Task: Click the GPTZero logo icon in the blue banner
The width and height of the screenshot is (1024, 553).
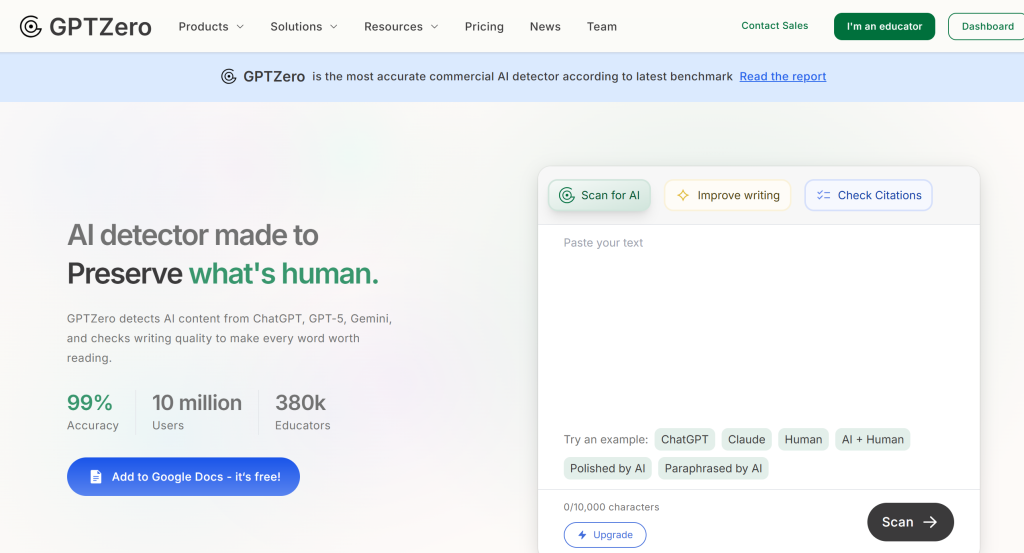Action: pyautogui.click(x=229, y=76)
